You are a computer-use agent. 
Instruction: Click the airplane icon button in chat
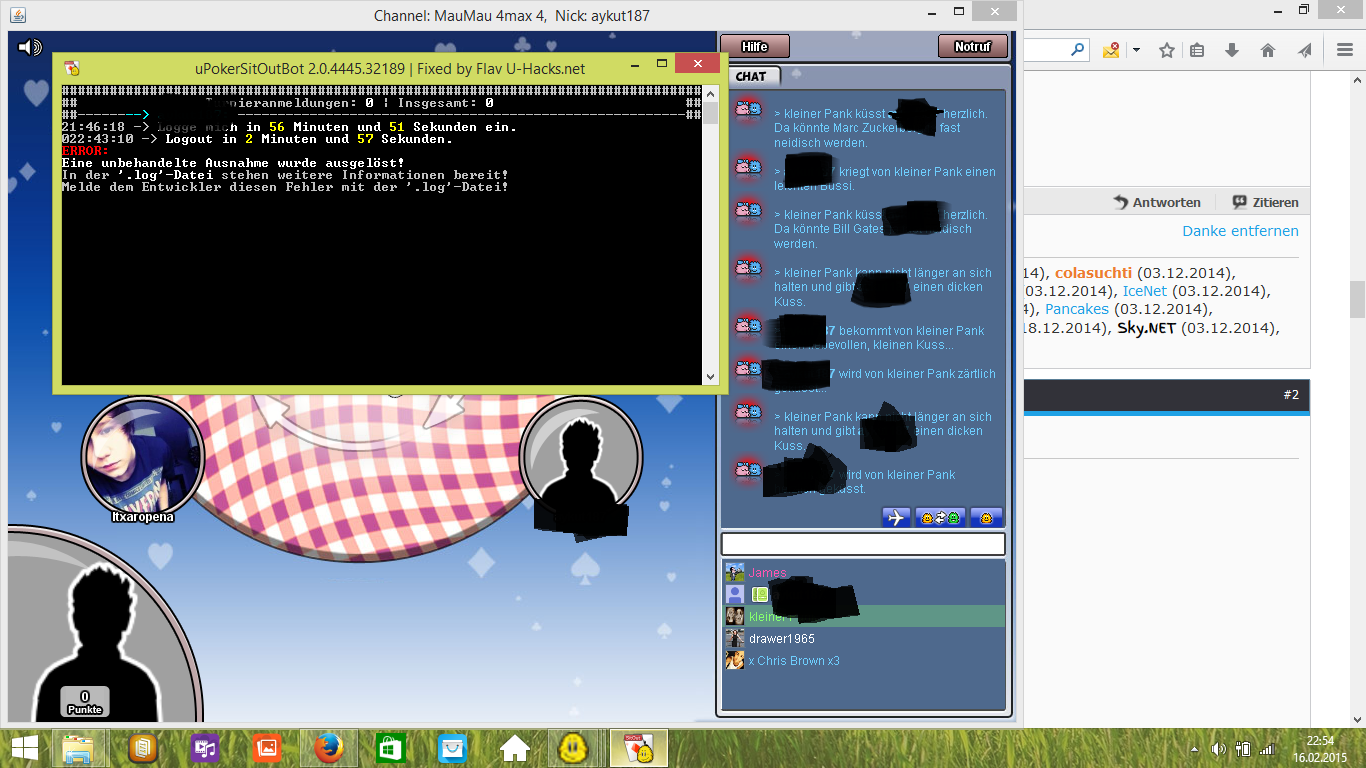[x=896, y=517]
